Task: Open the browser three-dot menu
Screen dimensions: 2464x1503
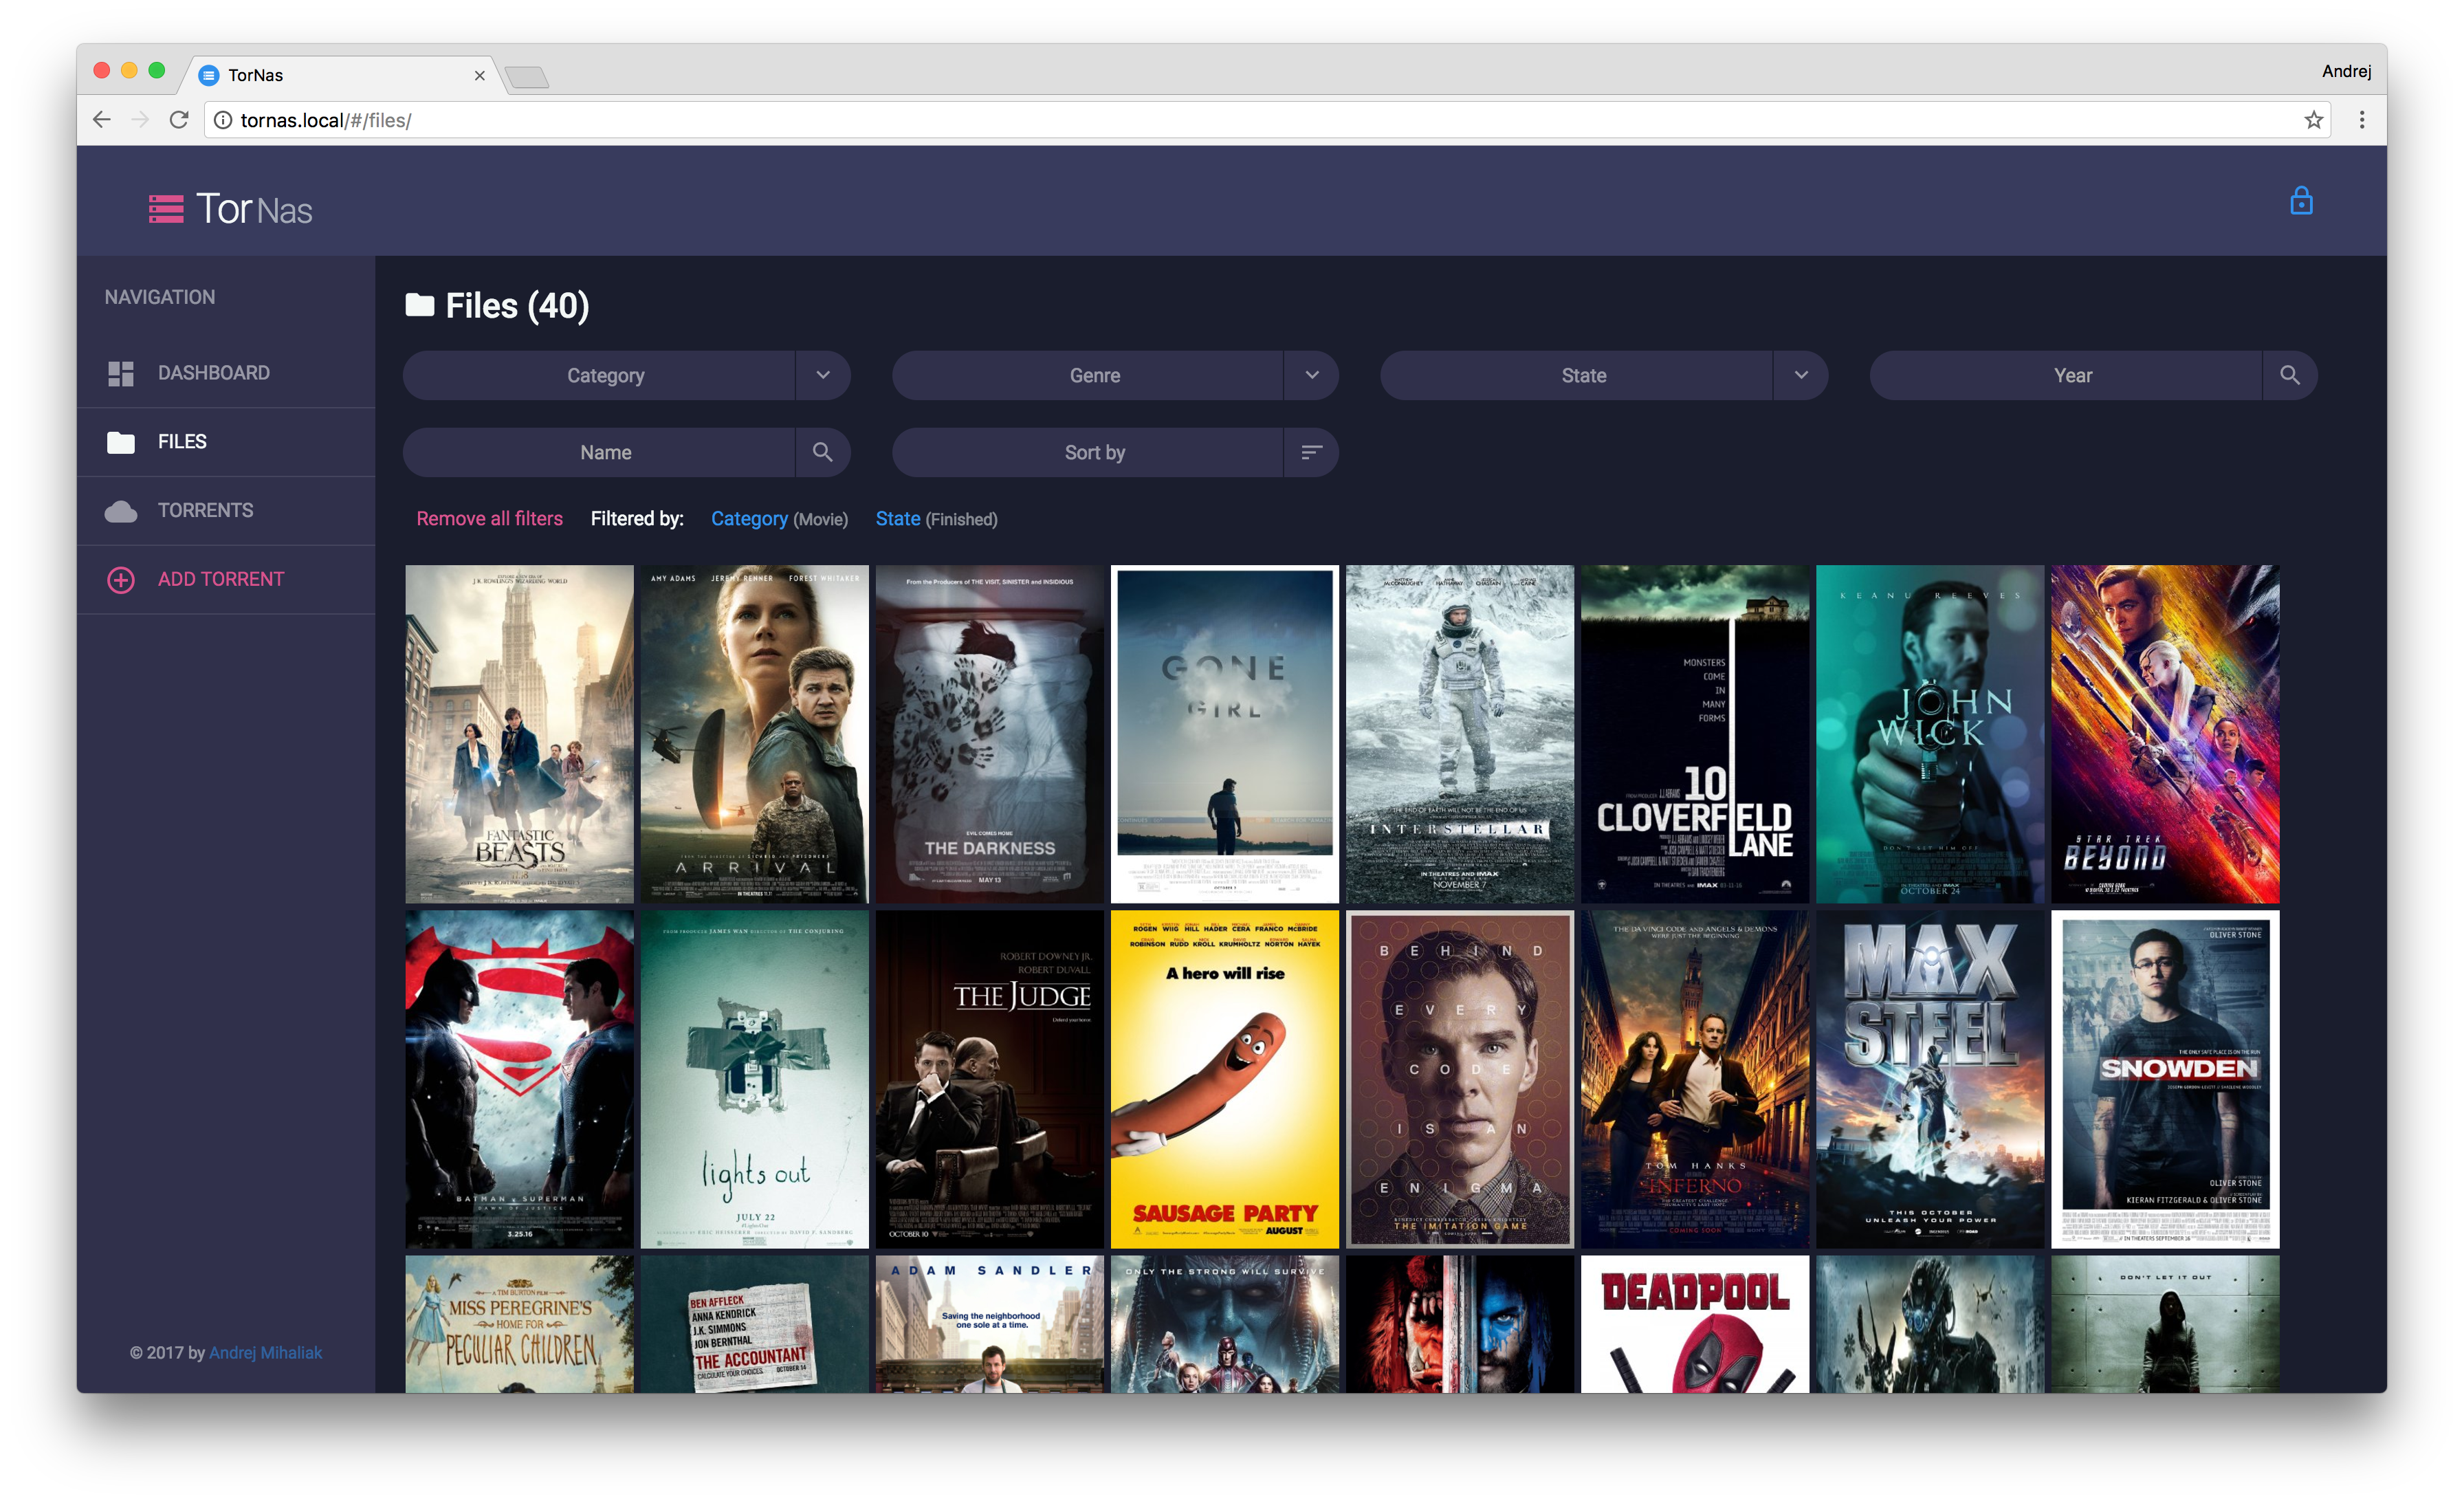Action: click(x=2361, y=120)
